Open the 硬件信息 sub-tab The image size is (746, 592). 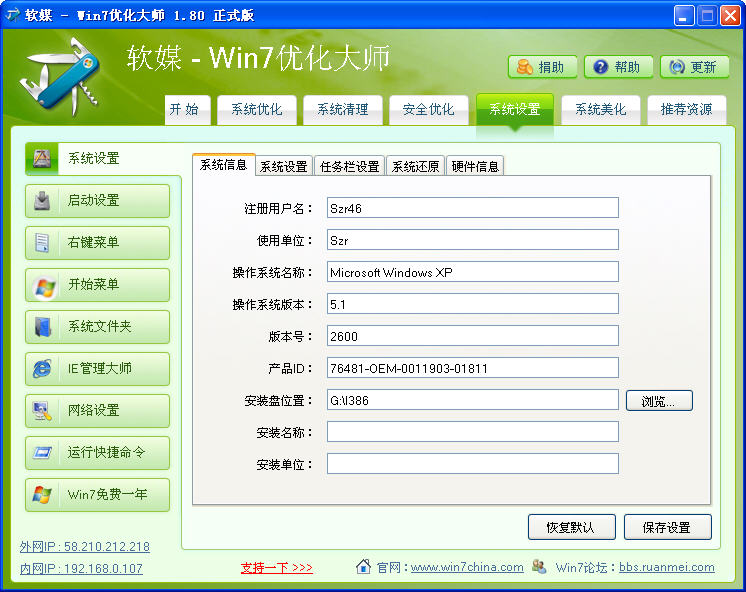475,166
